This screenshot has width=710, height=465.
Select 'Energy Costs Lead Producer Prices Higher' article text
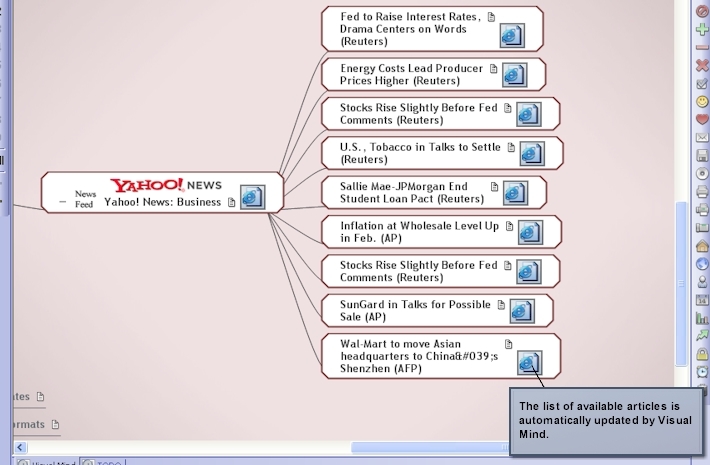(x=411, y=74)
